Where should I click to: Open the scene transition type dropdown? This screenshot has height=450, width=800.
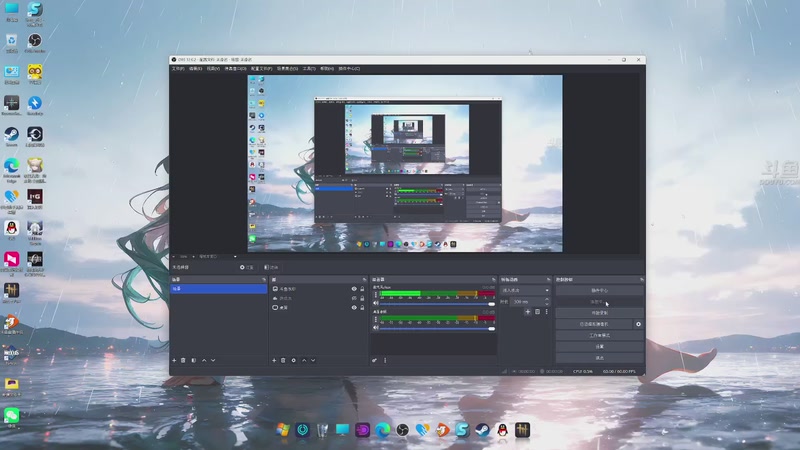point(525,290)
